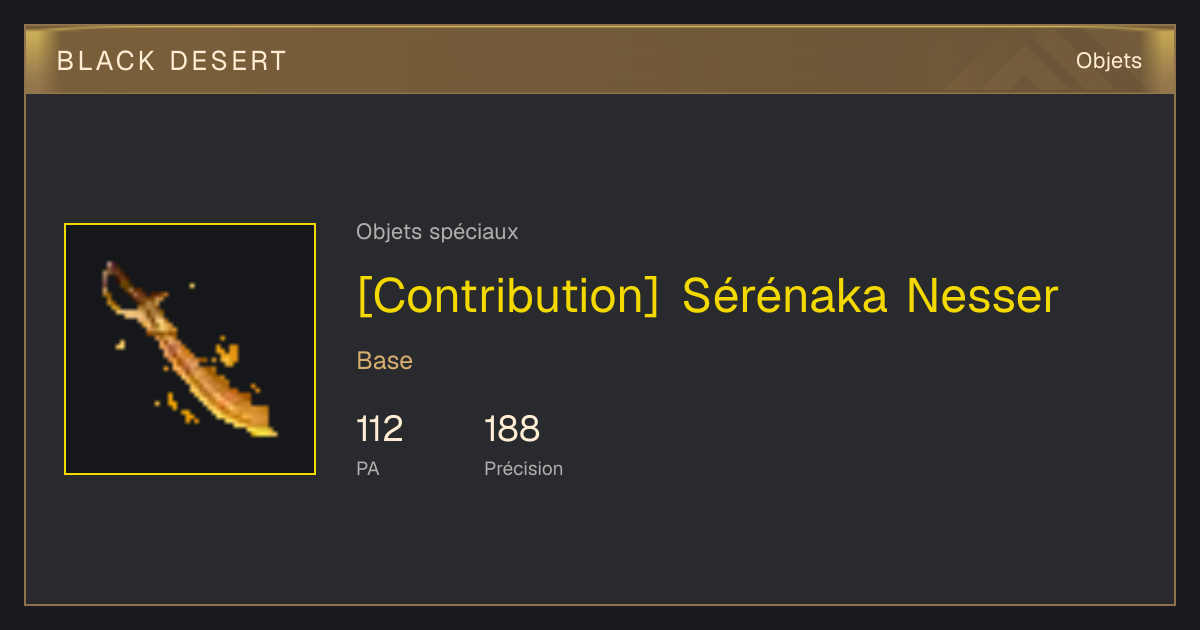This screenshot has width=1200, height=630.
Task: Click the gold header banner bar
Action: click(x=600, y=60)
